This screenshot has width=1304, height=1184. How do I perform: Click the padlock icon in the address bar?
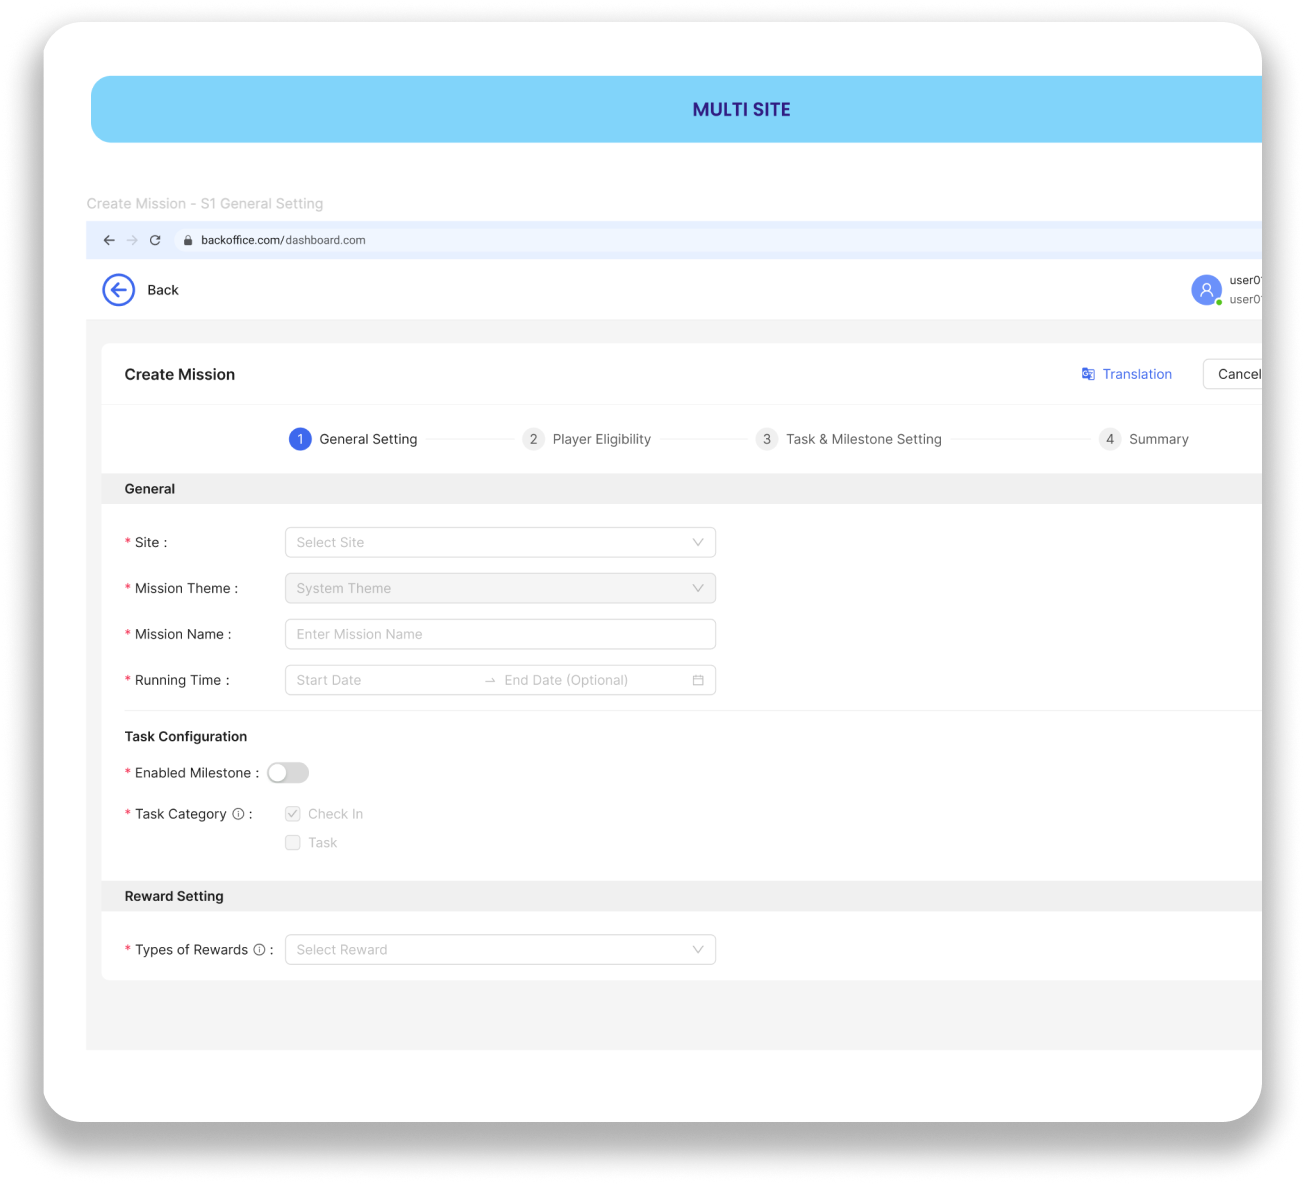[187, 240]
